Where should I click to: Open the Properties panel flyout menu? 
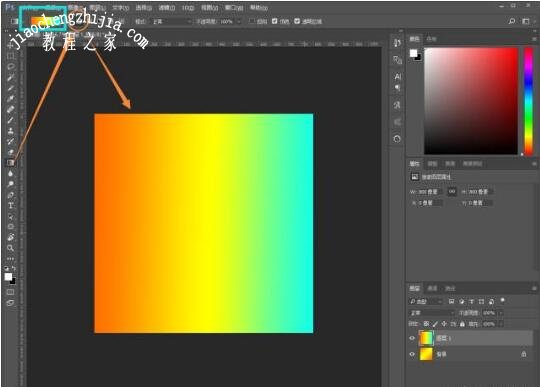[534, 164]
